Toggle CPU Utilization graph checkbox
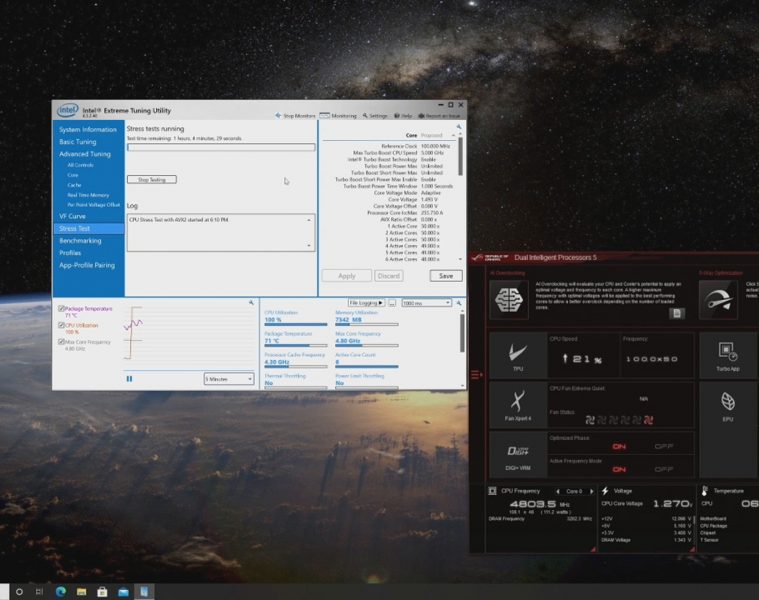The image size is (759, 600). [x=61, y=325]
